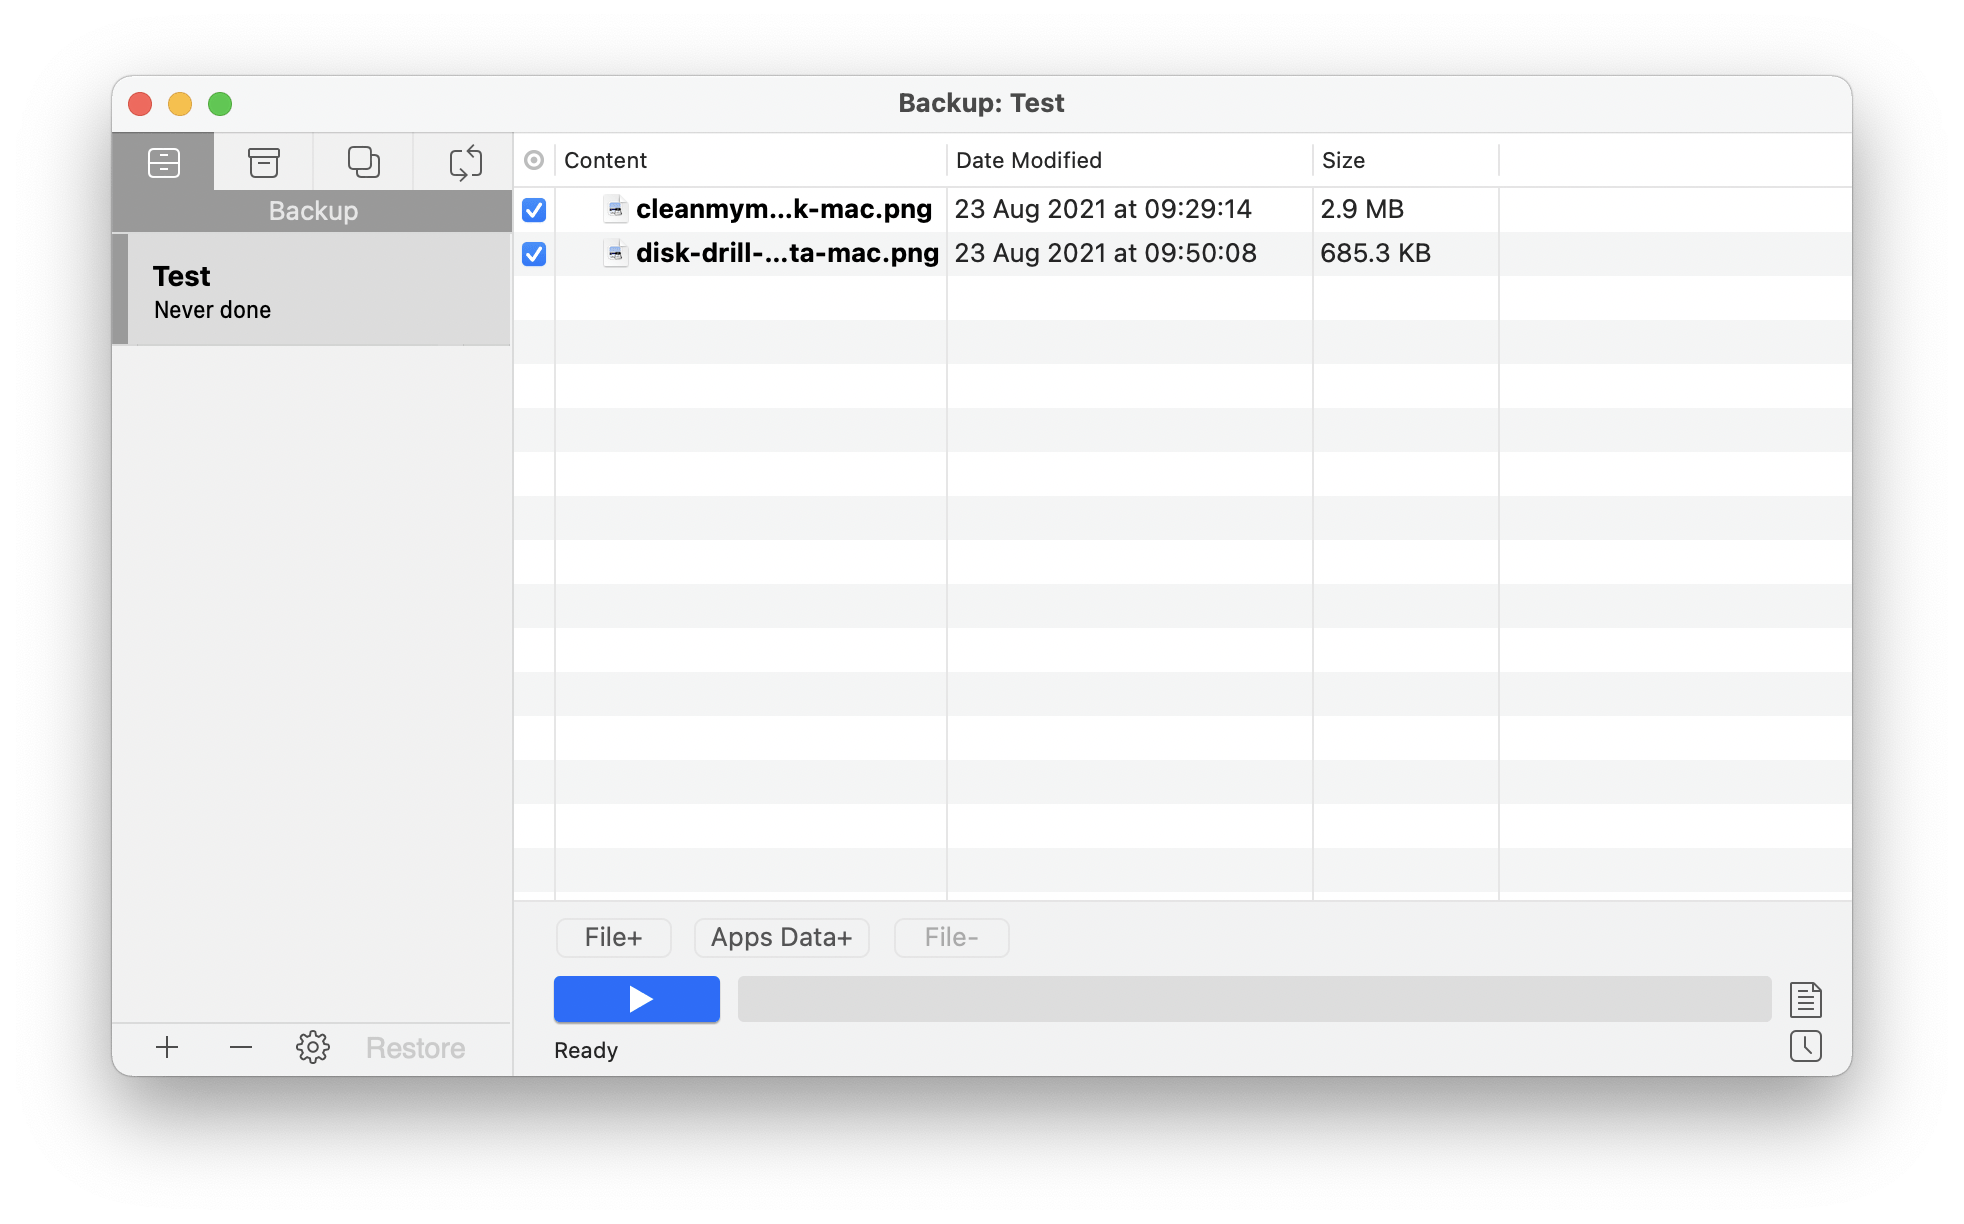Click the Apps Data+ button
1964x1224 pixels.
(781, 937)
